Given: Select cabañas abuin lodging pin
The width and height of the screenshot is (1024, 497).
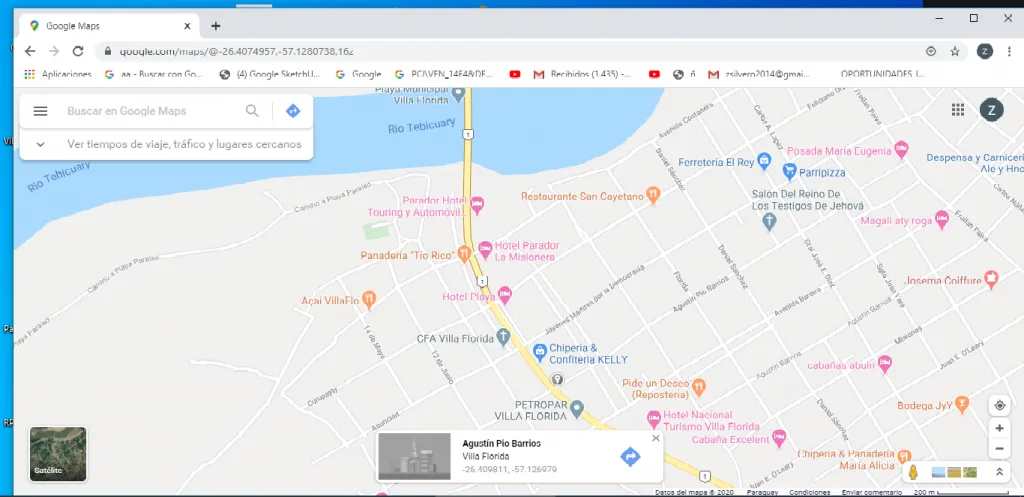Looking at the screenshot, I should point(886,364).
